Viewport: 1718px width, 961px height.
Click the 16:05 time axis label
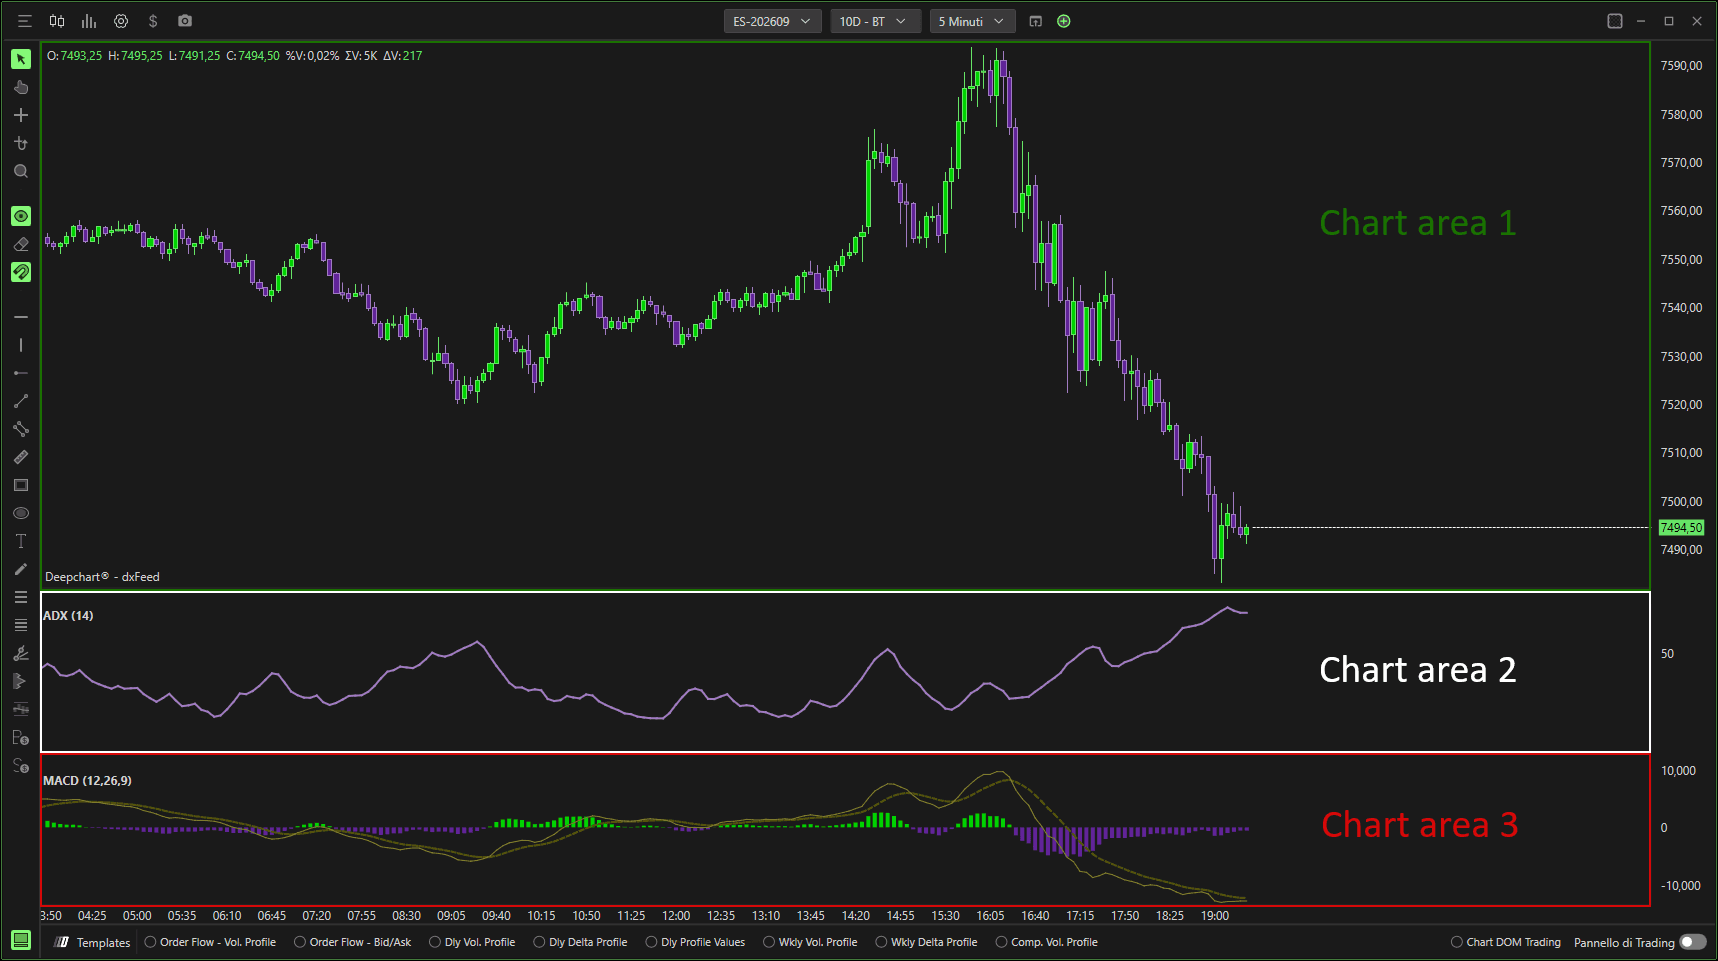pos(990,916)
